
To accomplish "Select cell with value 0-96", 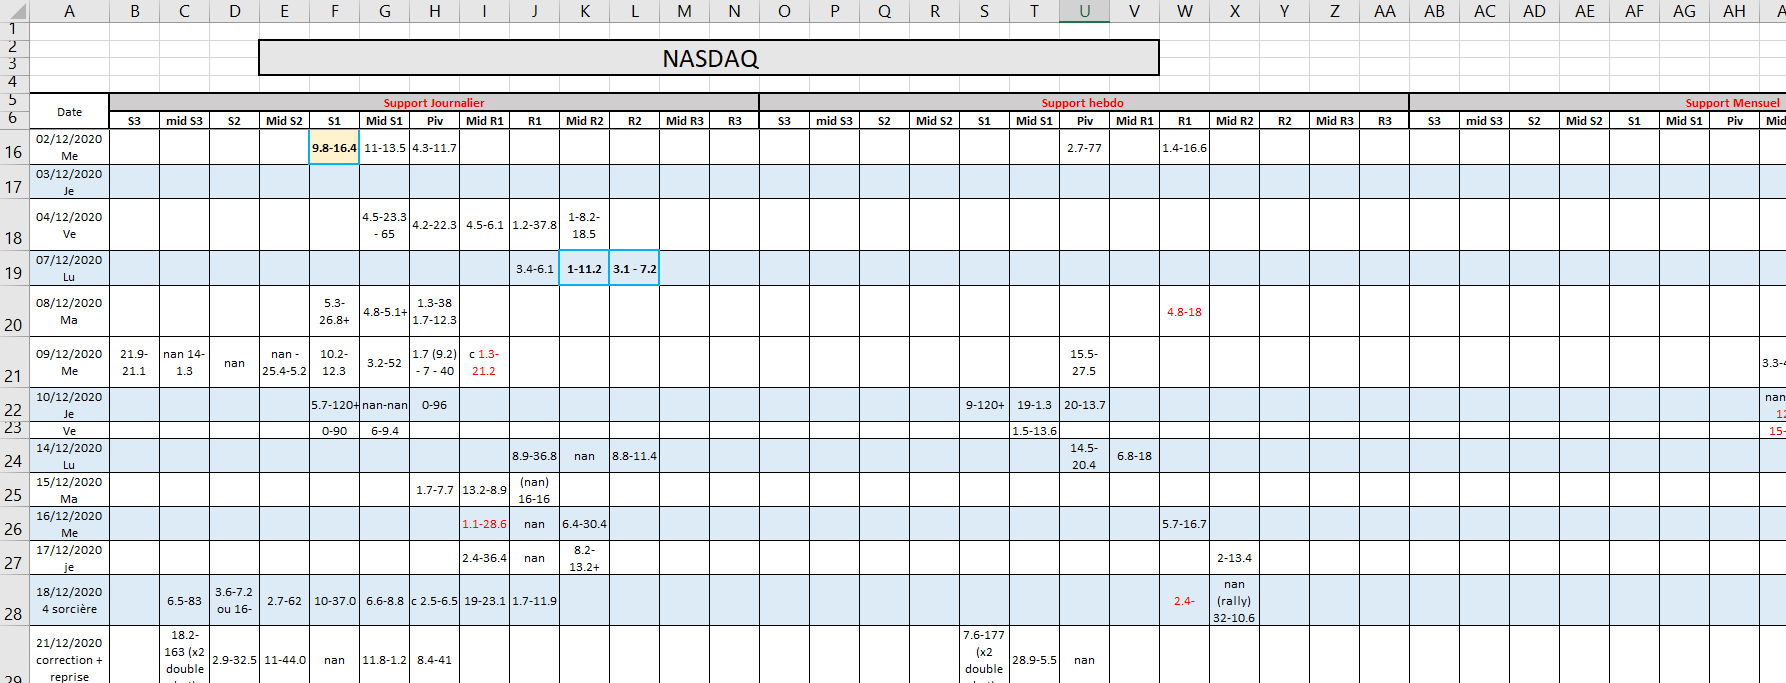I will pyautogui.click(x=434, y=405).
